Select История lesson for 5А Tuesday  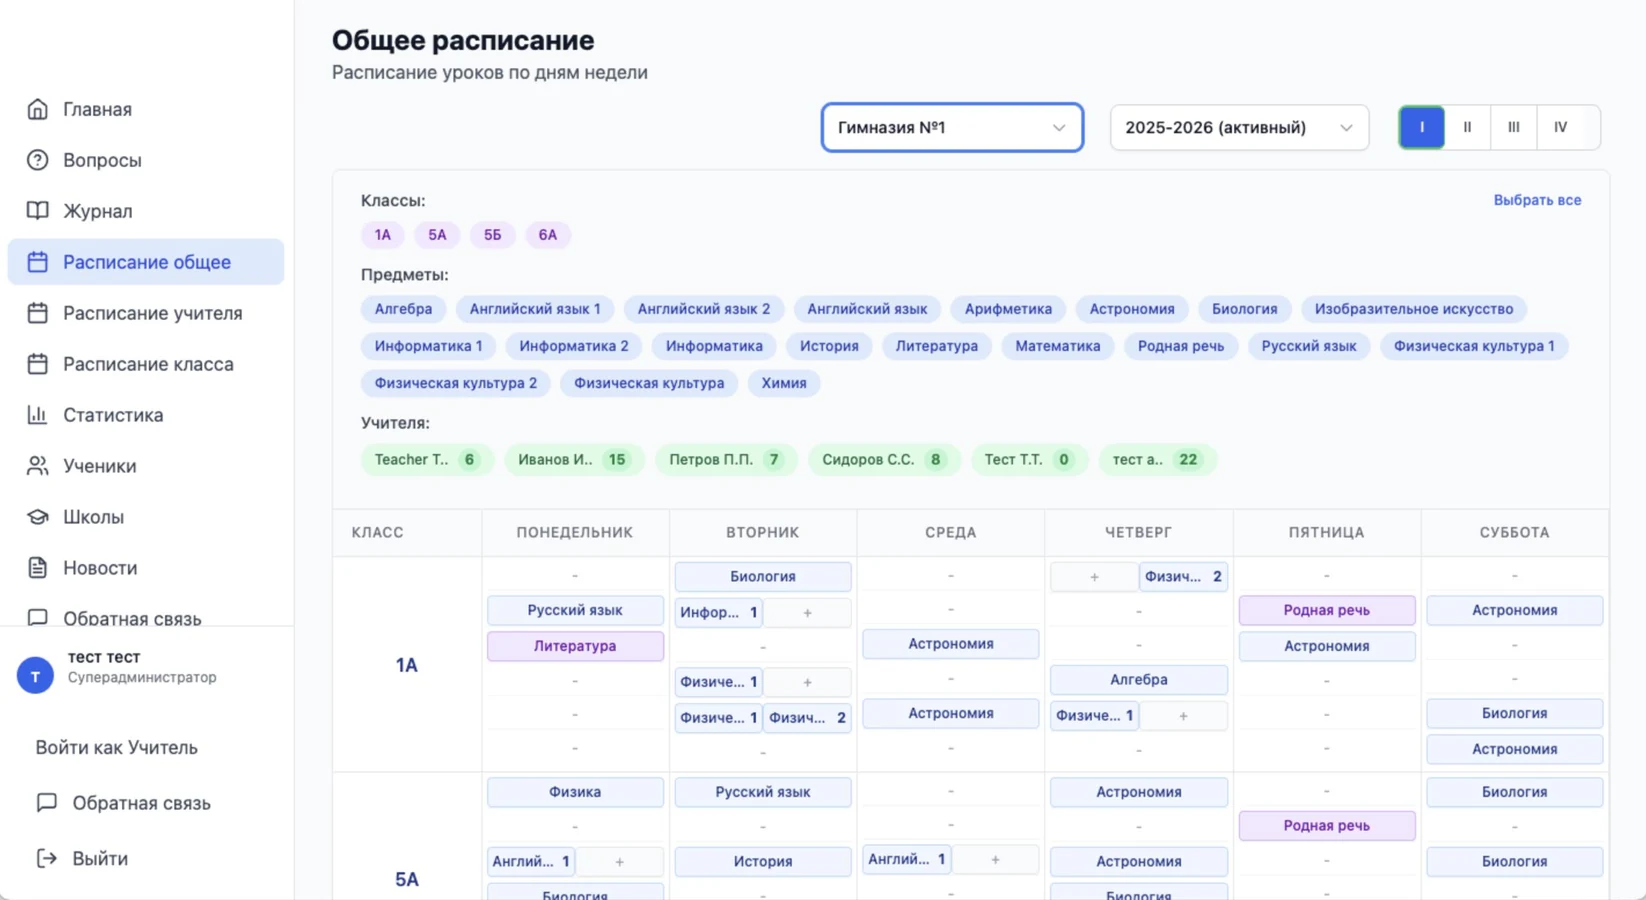pyautogui.click(x=763, y=861)
